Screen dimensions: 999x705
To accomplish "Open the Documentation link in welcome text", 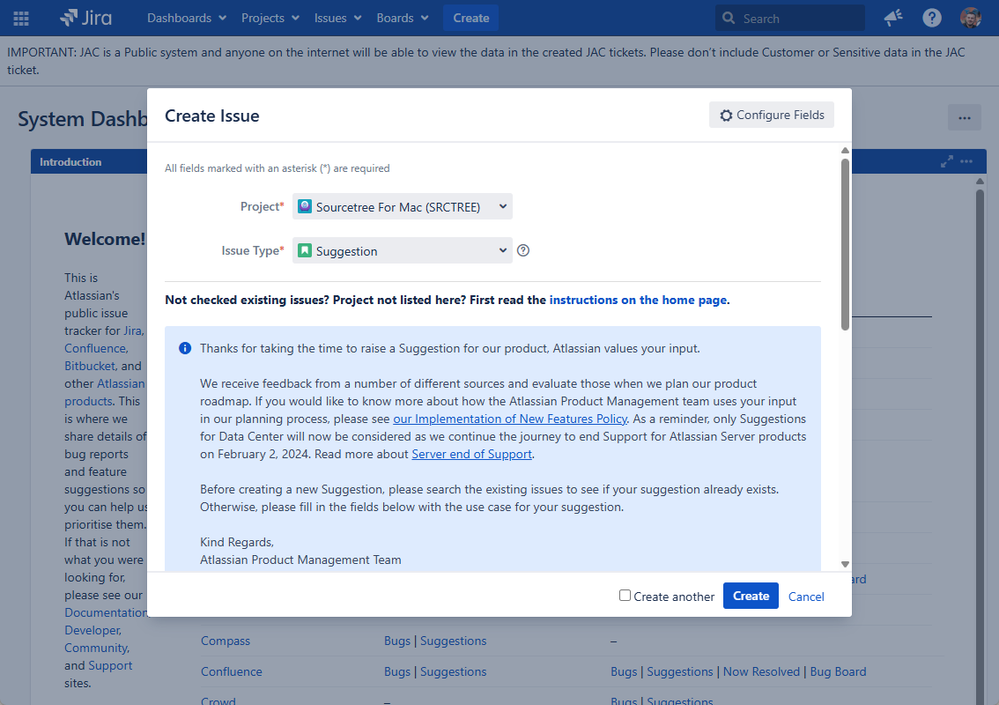I will [x=106, y=612].
